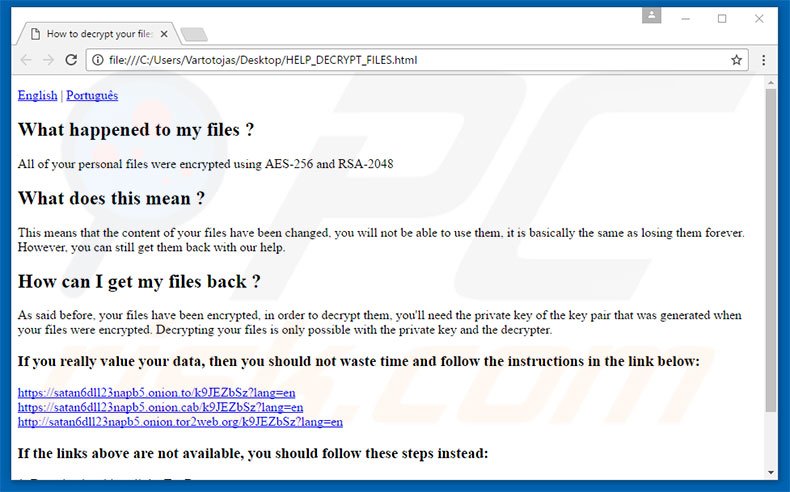This screenshot has width=790, height=492.
Task: Reload the page with refresh icon
Action: [x=71, y=60]
